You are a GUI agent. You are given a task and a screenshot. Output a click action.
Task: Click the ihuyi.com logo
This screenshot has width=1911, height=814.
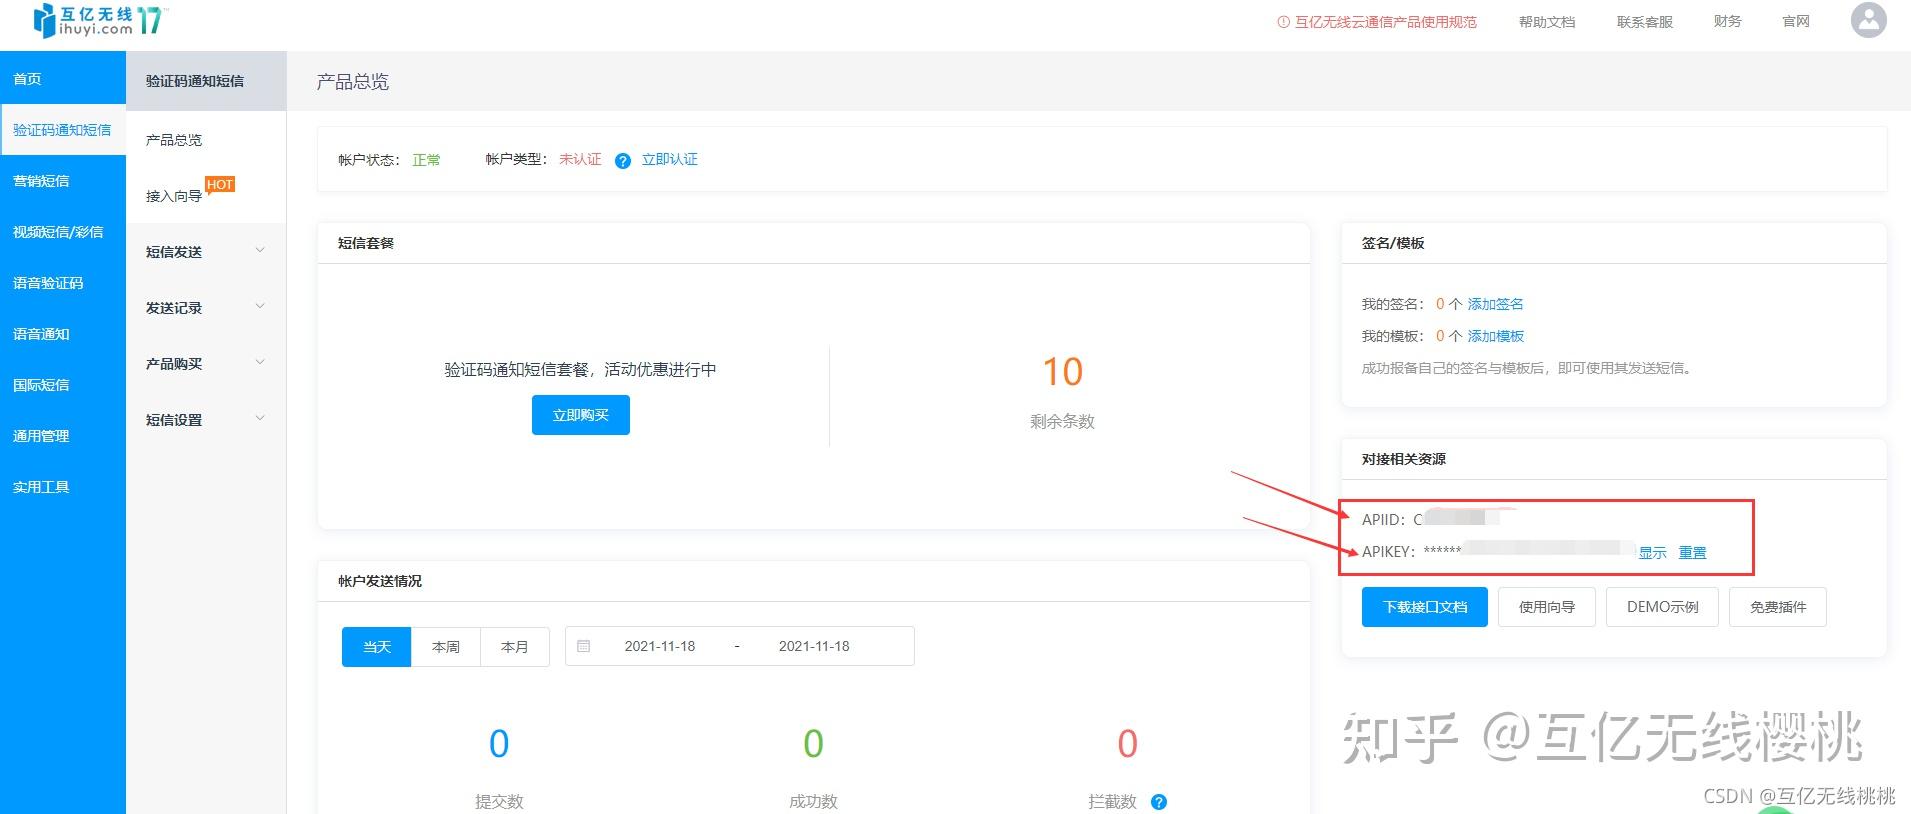tap(100, 20)
